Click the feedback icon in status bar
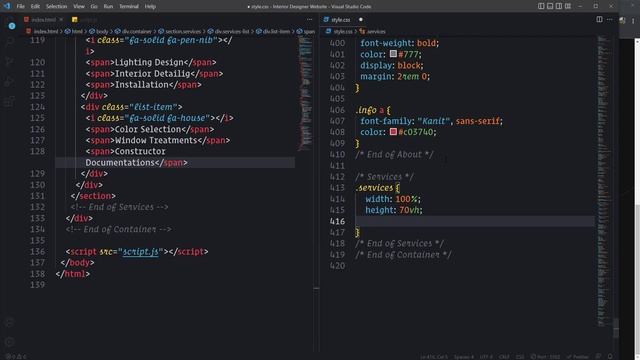The height and width of the screenshot is (360, 640). point(598,356)
